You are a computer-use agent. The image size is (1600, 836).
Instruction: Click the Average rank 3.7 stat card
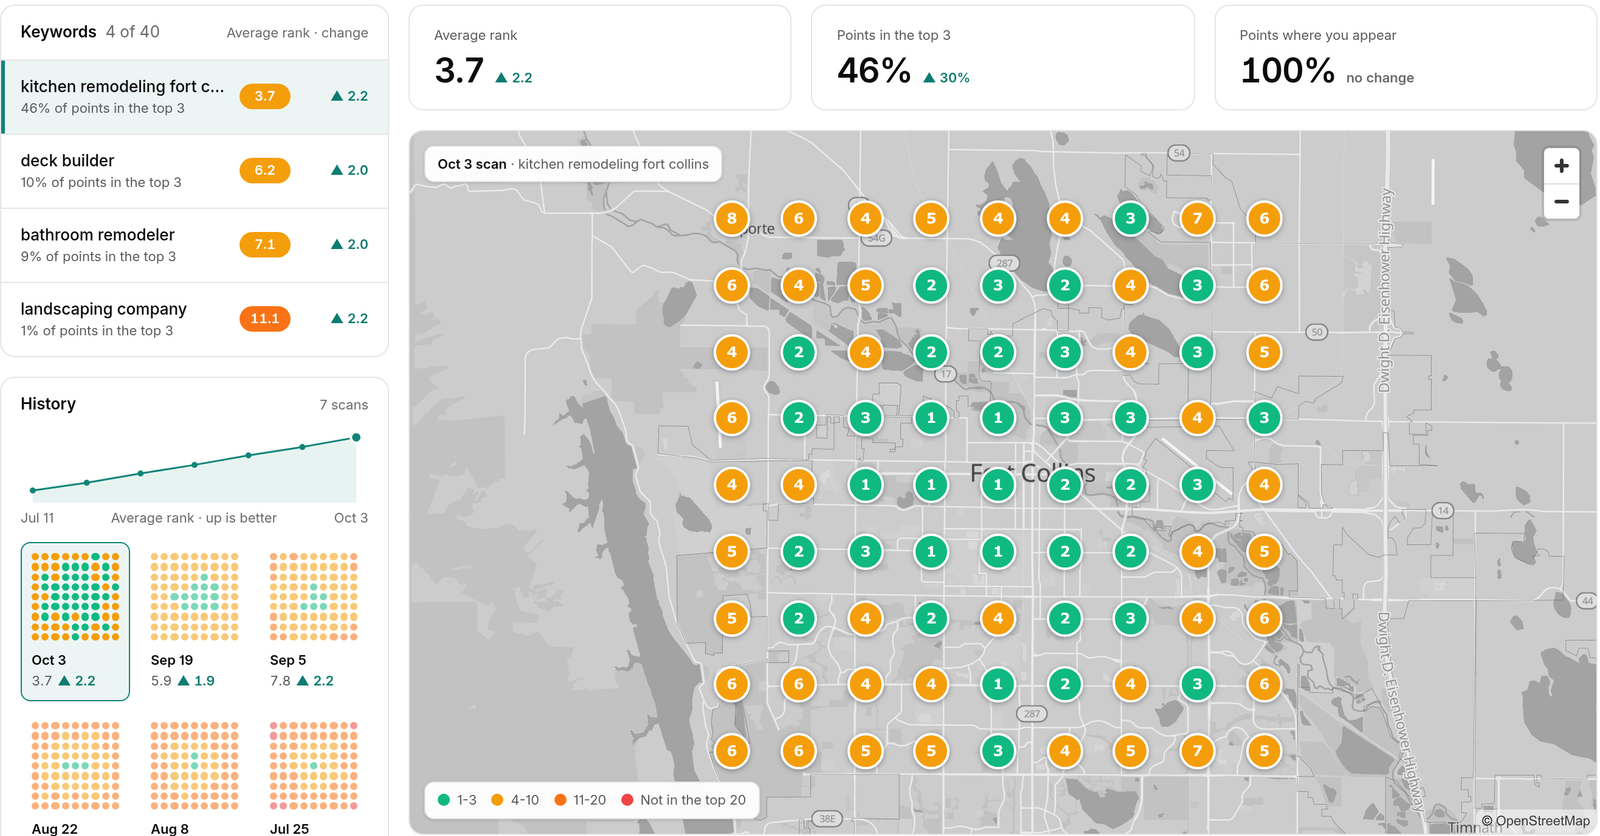pyautogui.click(x=600, y=58)
